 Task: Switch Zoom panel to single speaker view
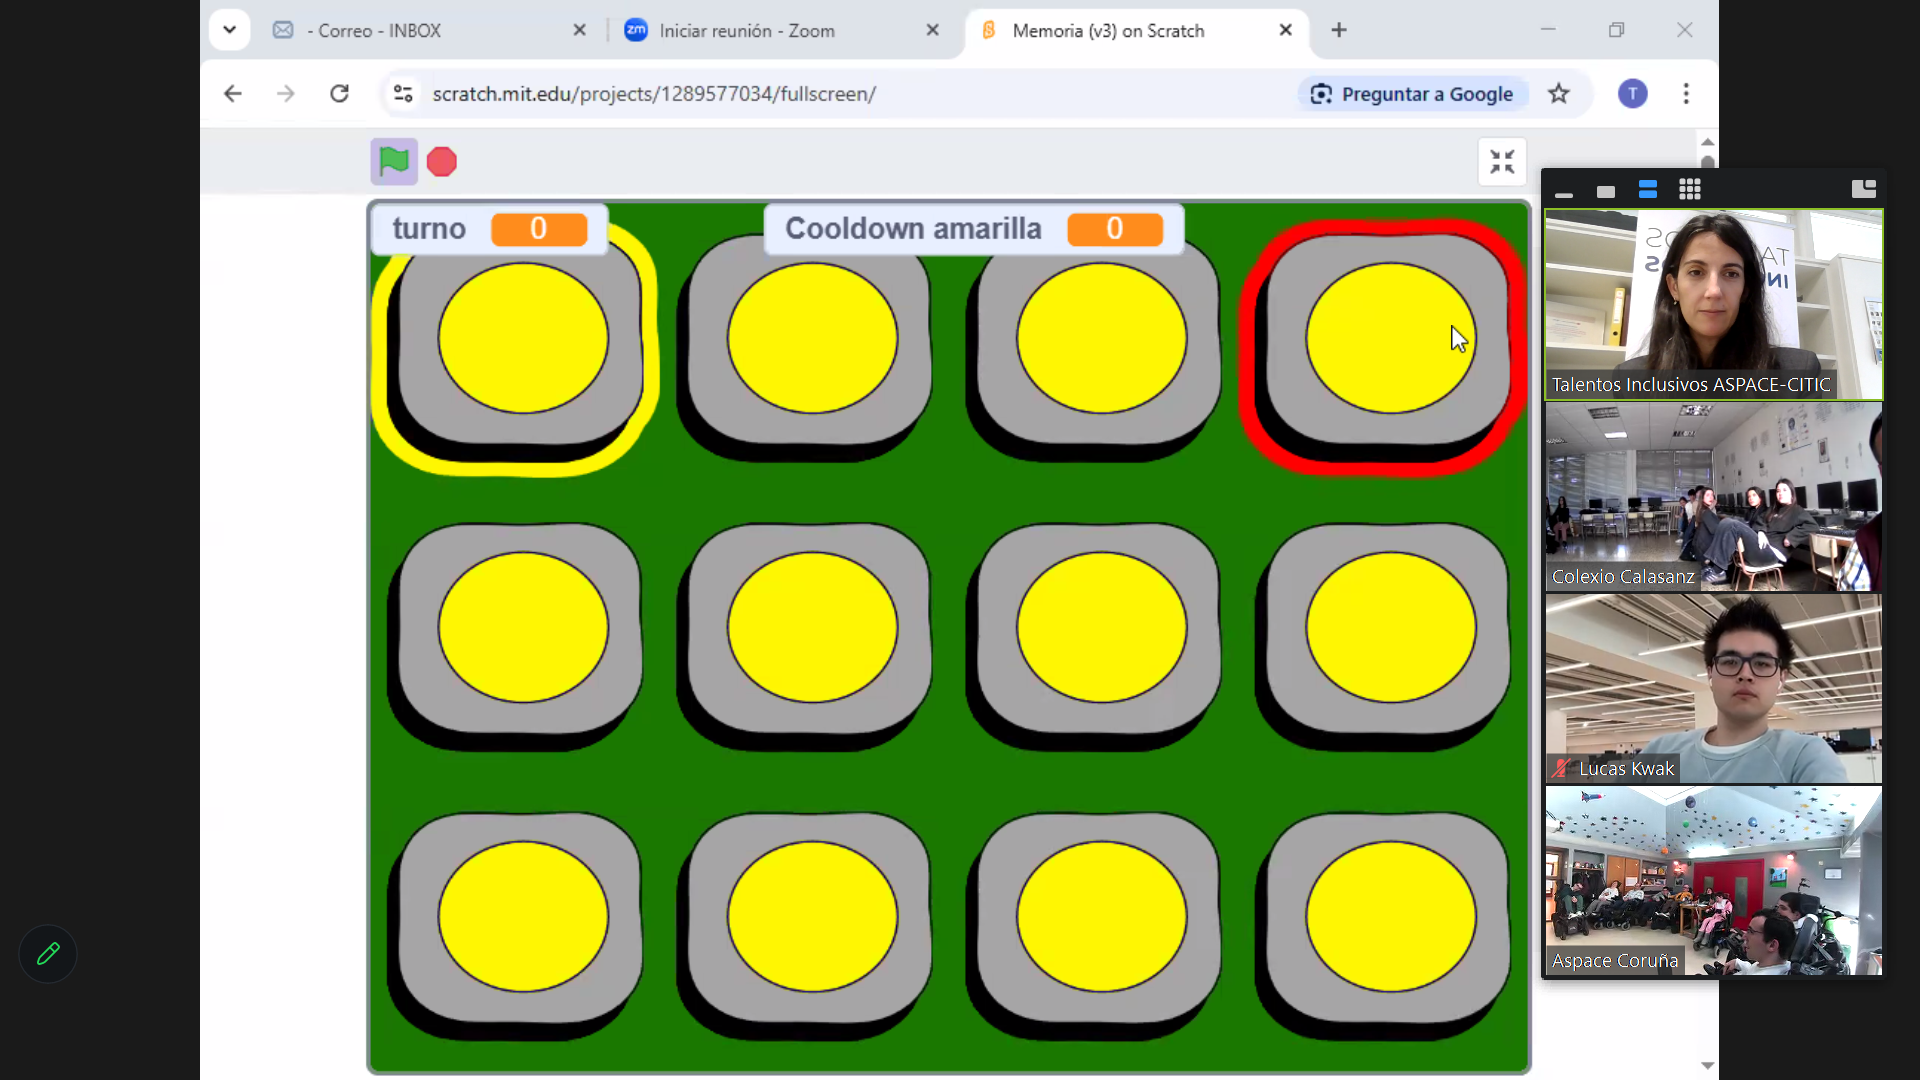click(1606, 191)
